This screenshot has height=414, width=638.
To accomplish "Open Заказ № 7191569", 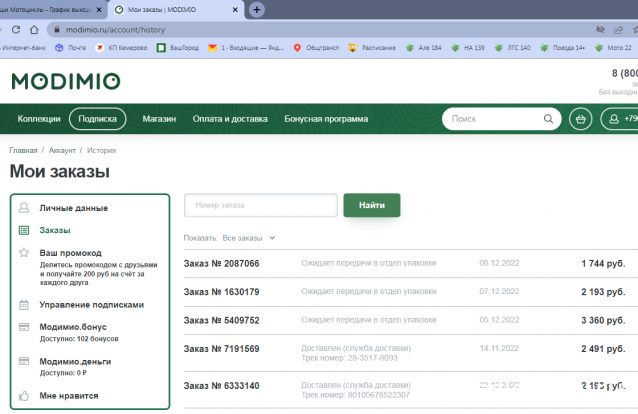I will (x=221, y=349).
